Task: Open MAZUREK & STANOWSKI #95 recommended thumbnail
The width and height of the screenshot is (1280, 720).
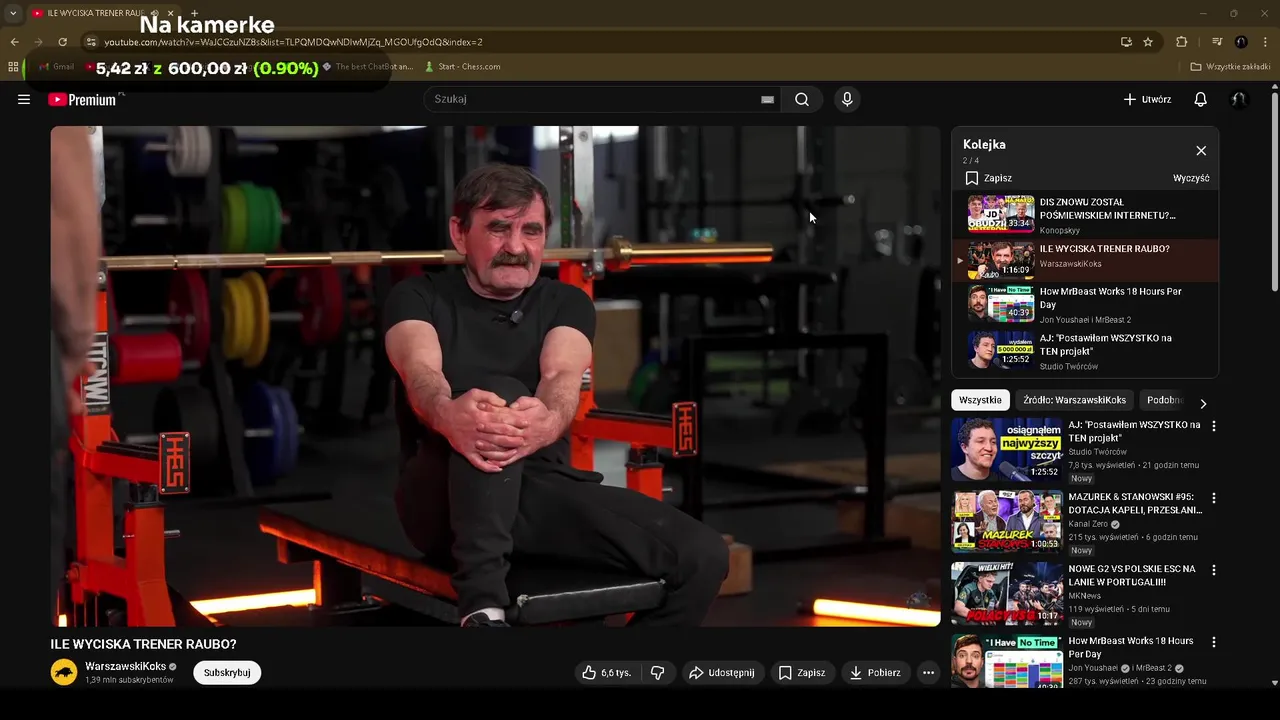Action: coord(1007,521)
